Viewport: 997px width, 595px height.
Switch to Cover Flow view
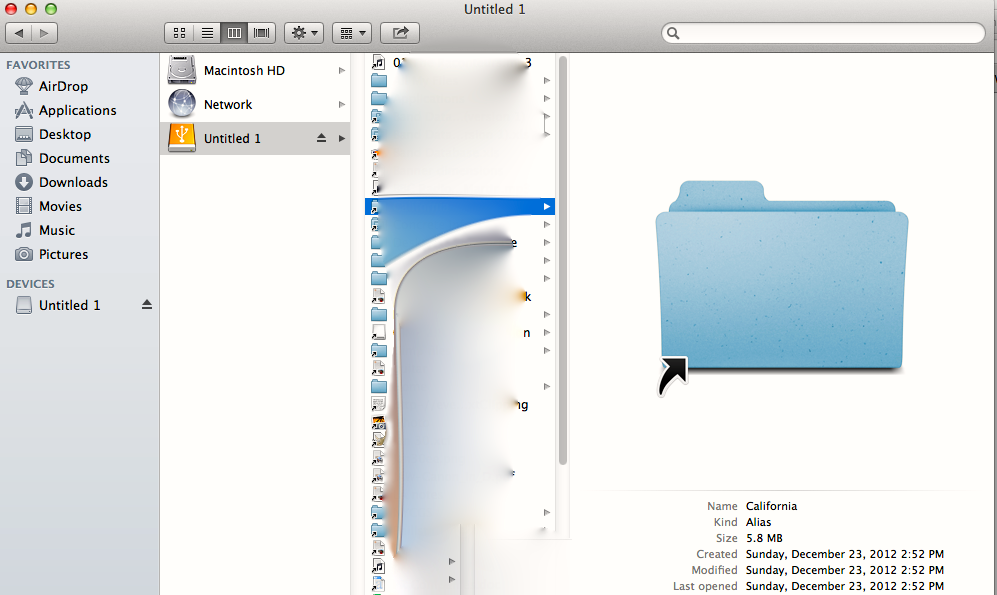point(261,32)
